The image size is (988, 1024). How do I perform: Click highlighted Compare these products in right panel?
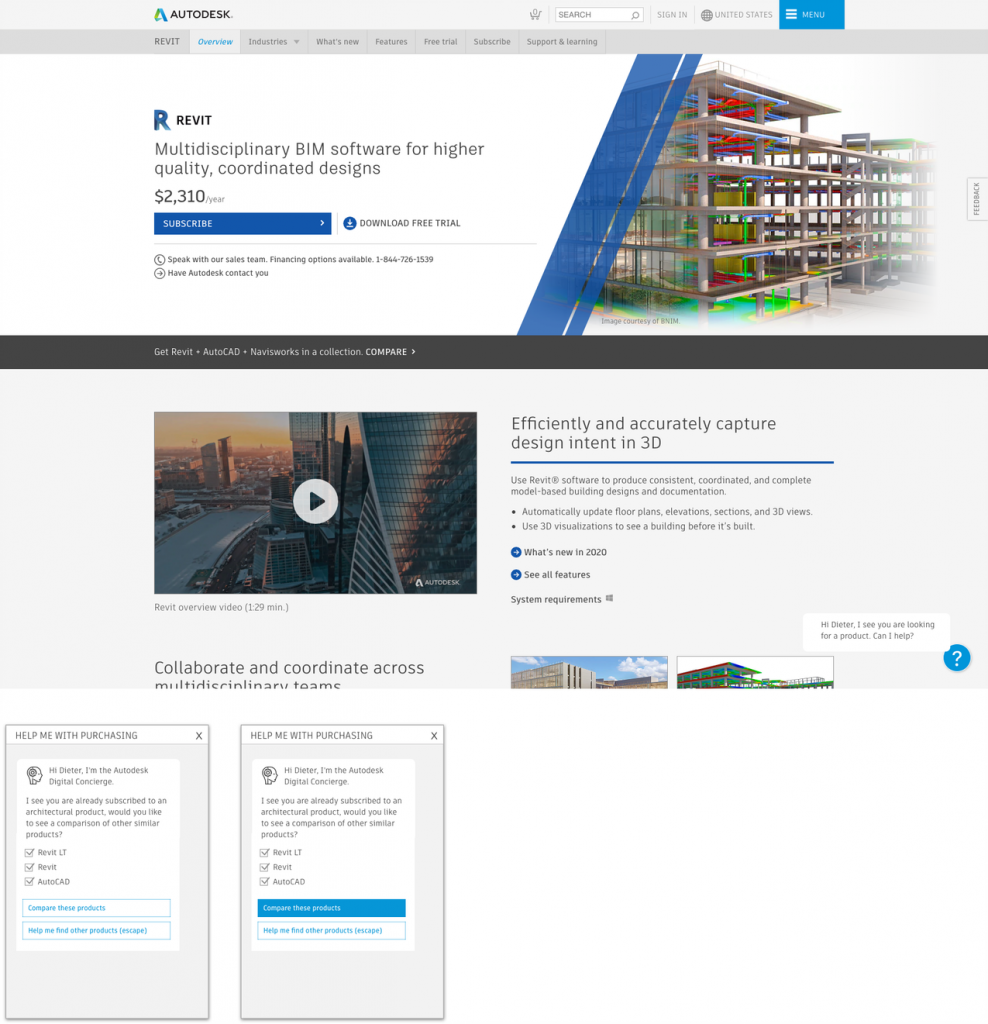pyautogui.click(x=332, y=908)
